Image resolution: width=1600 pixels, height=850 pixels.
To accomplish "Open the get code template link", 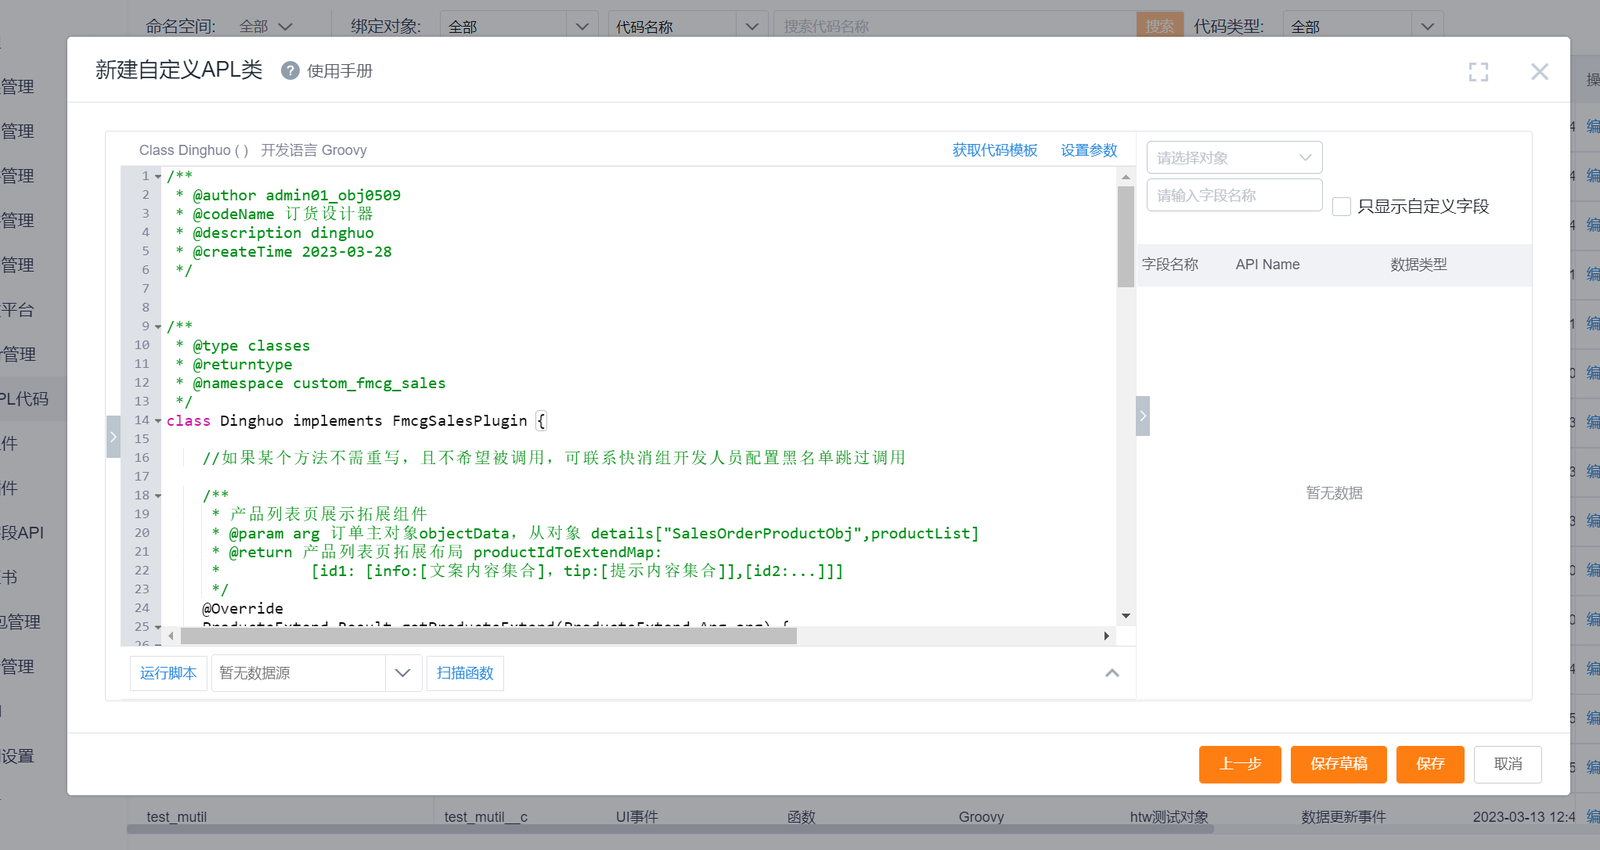I will point(994,150).
